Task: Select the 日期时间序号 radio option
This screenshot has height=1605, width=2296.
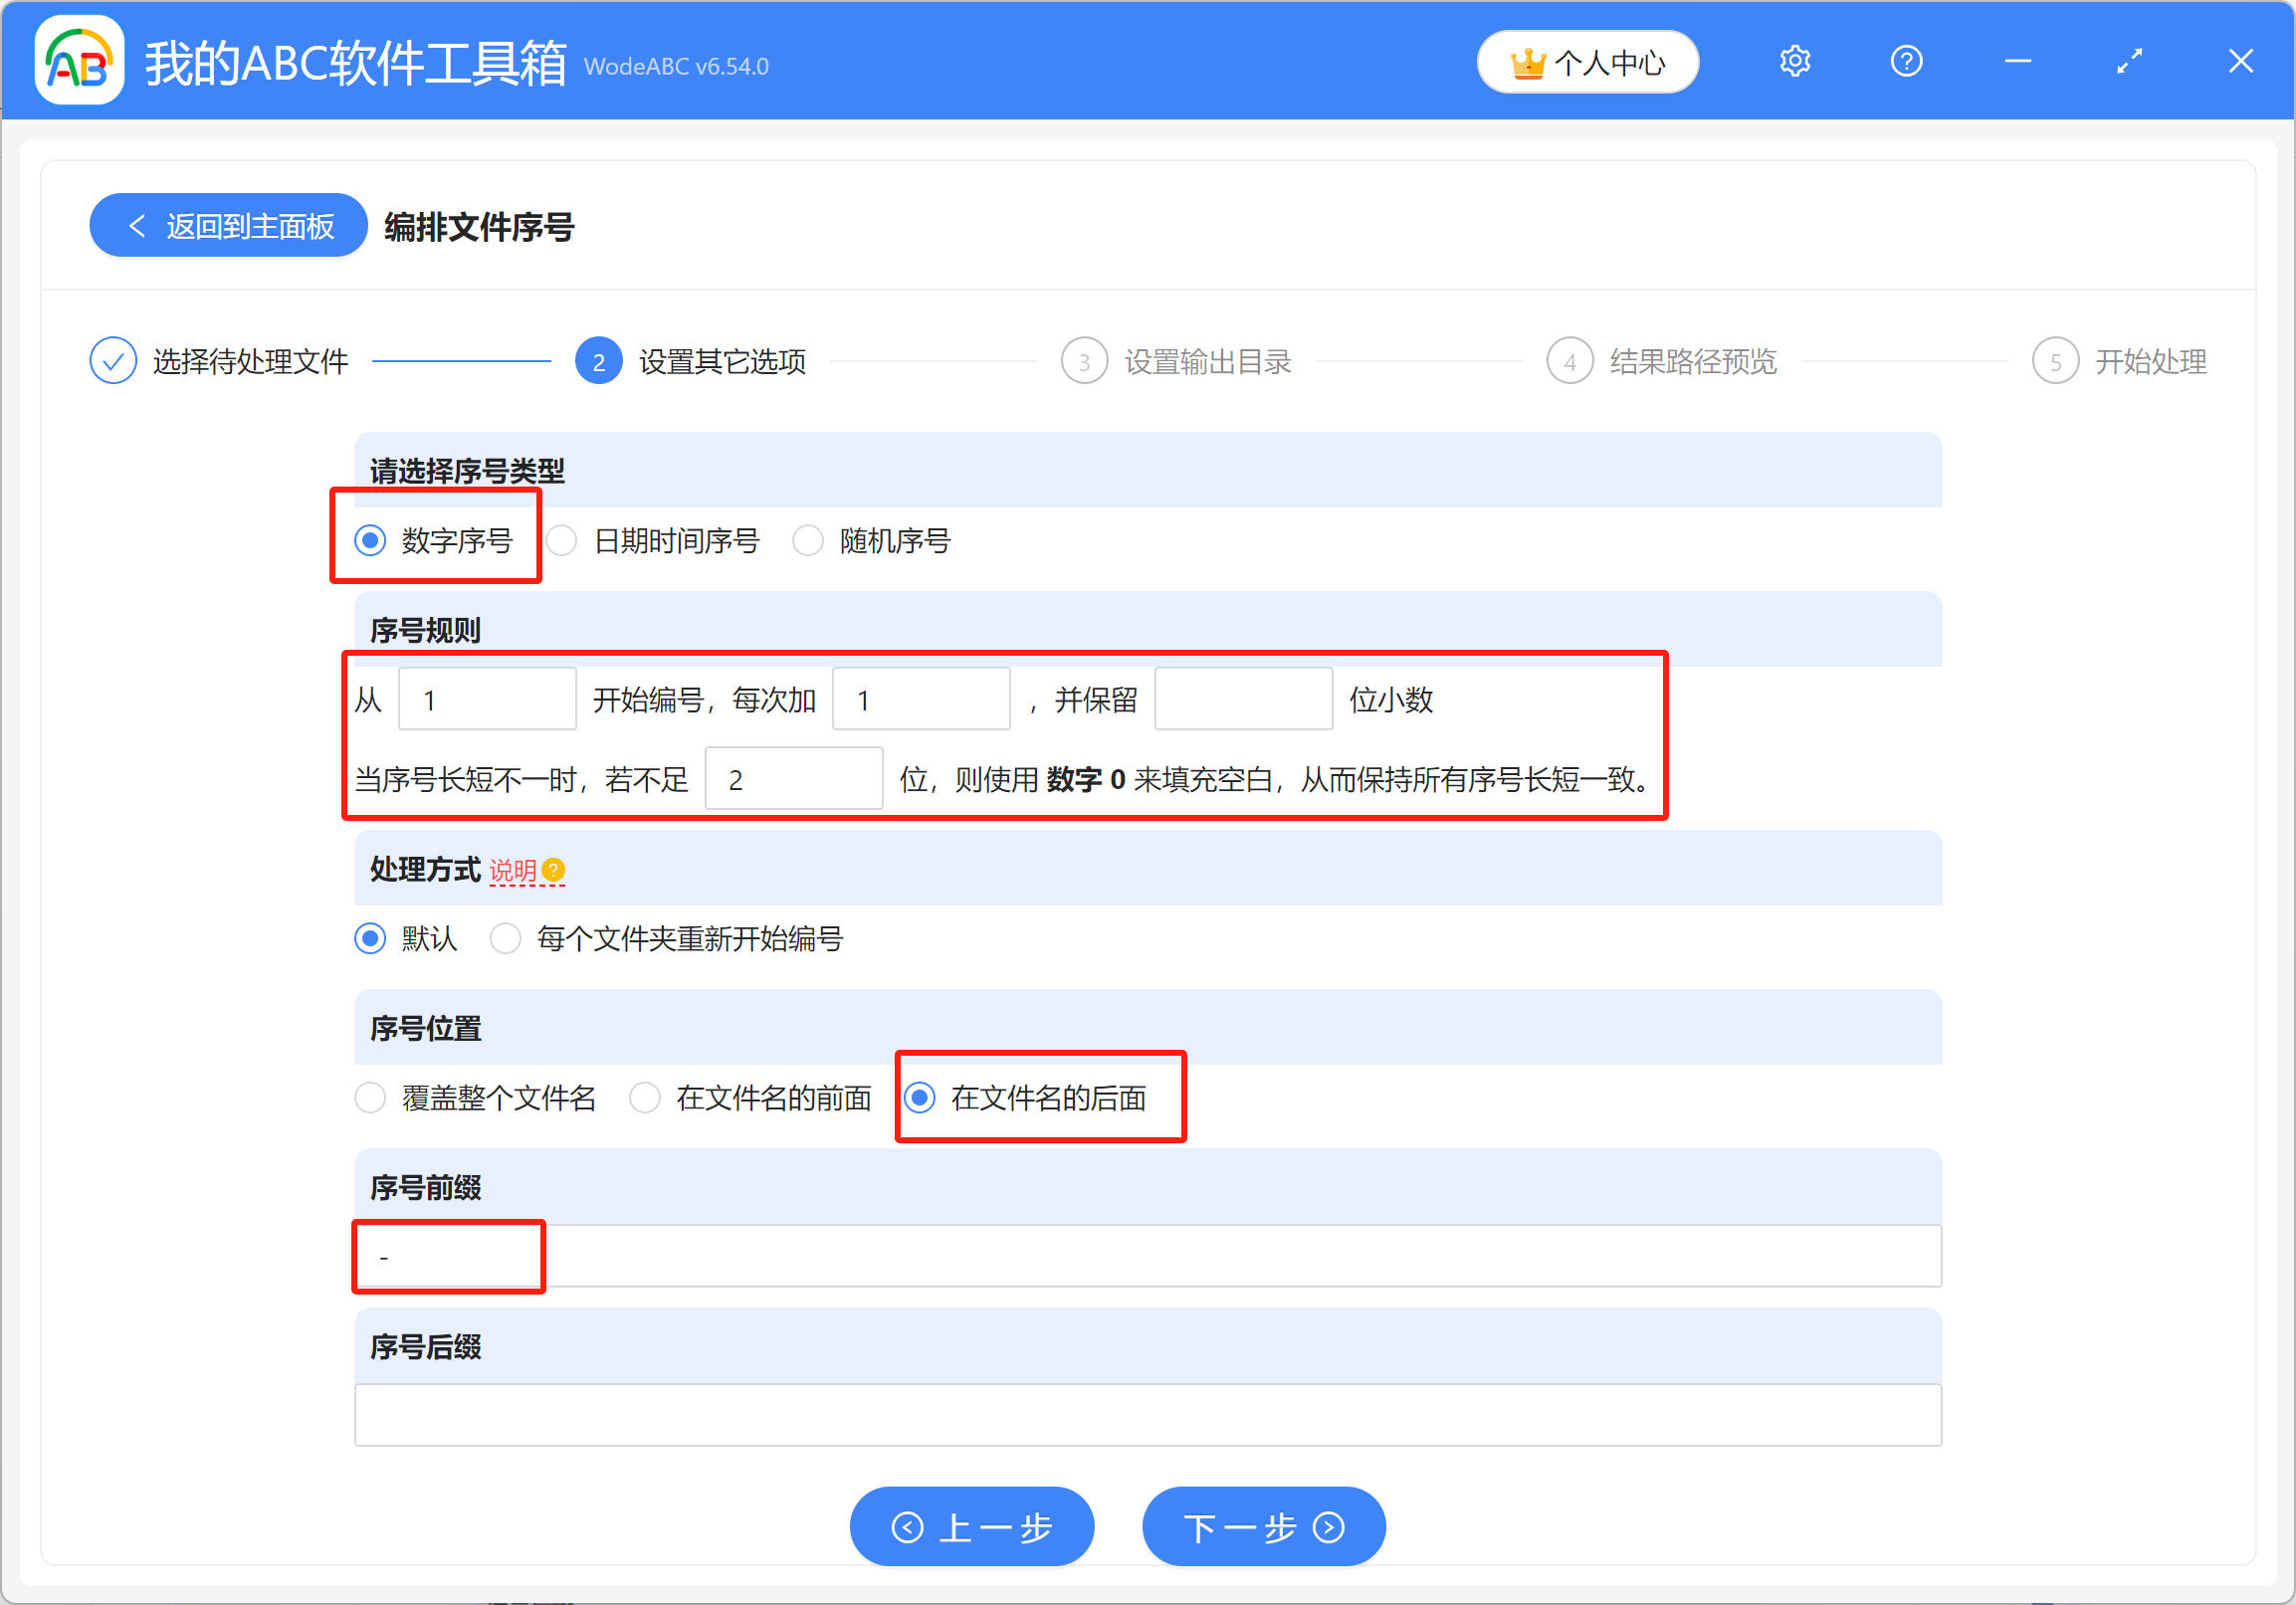Action: point(562,541)
